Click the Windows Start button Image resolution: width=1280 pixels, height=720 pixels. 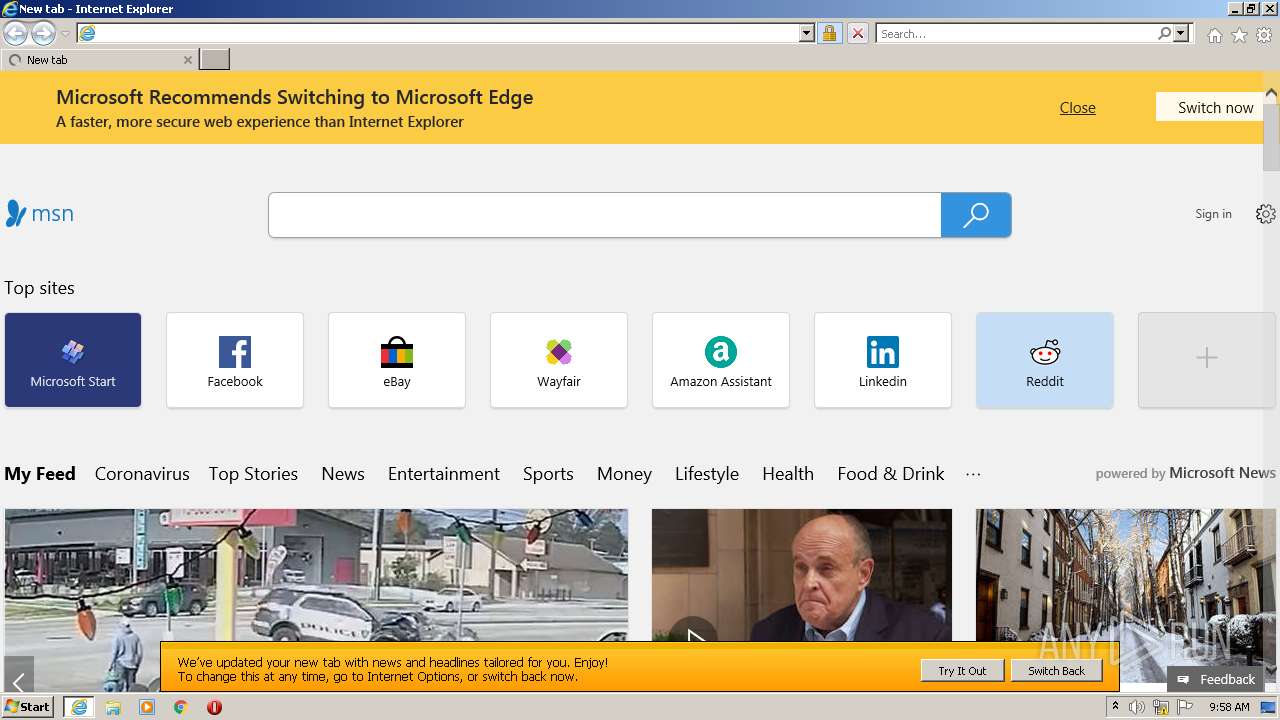click(x=27, y=707)
